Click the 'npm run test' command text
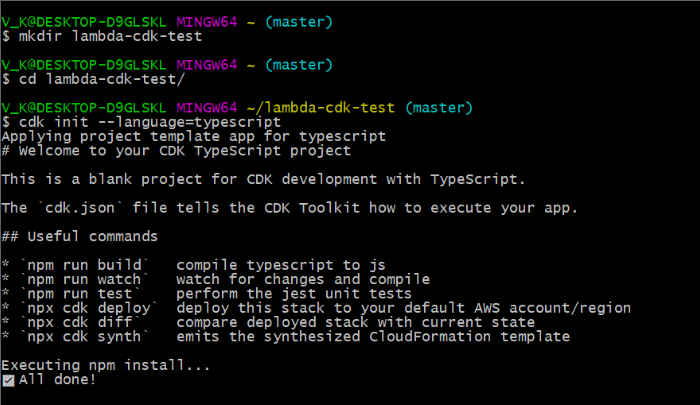 coord(80,293)
